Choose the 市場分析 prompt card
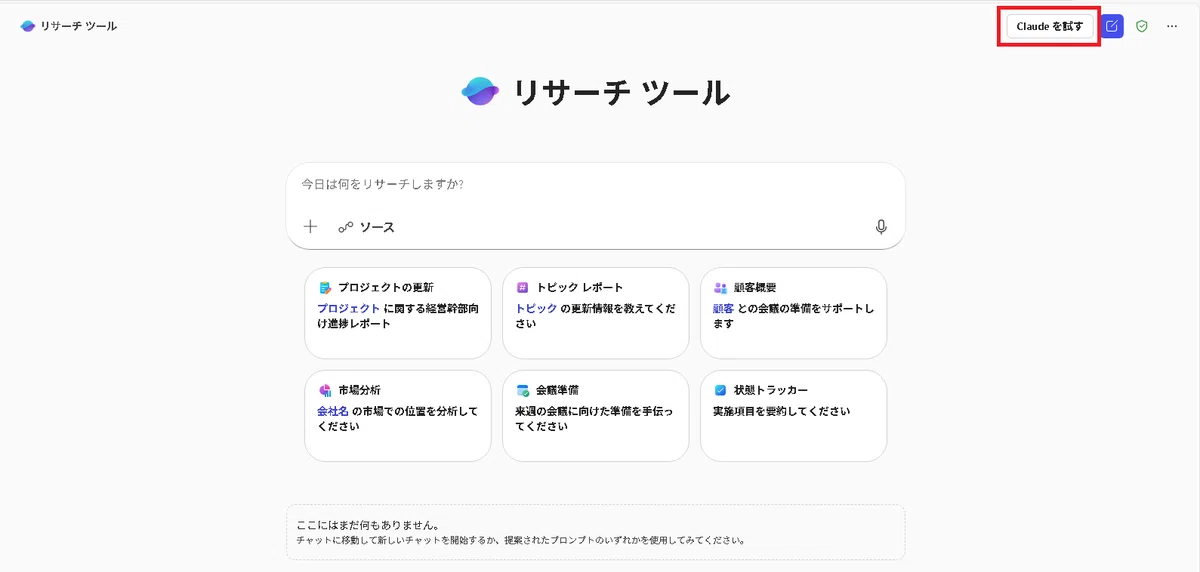The height and width of the screenshot is (572, 1200). click(x=397, y=416)
